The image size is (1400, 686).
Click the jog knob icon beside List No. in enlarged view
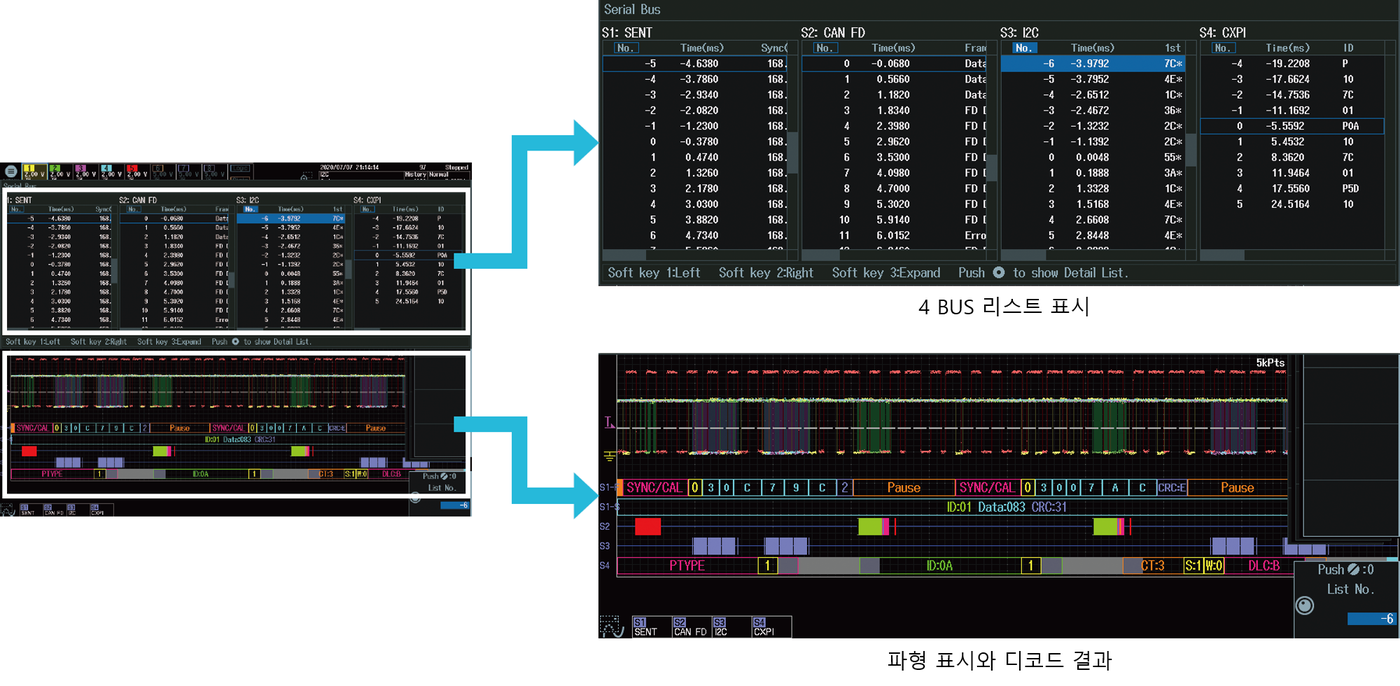pyautogui.click(x=1305, y=606)
